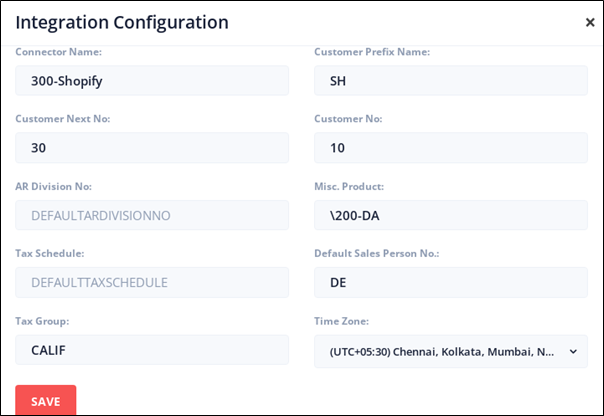604x416 pixels.
Task: Click the Tax Group input containing CALIF
Action: [152, 350]
